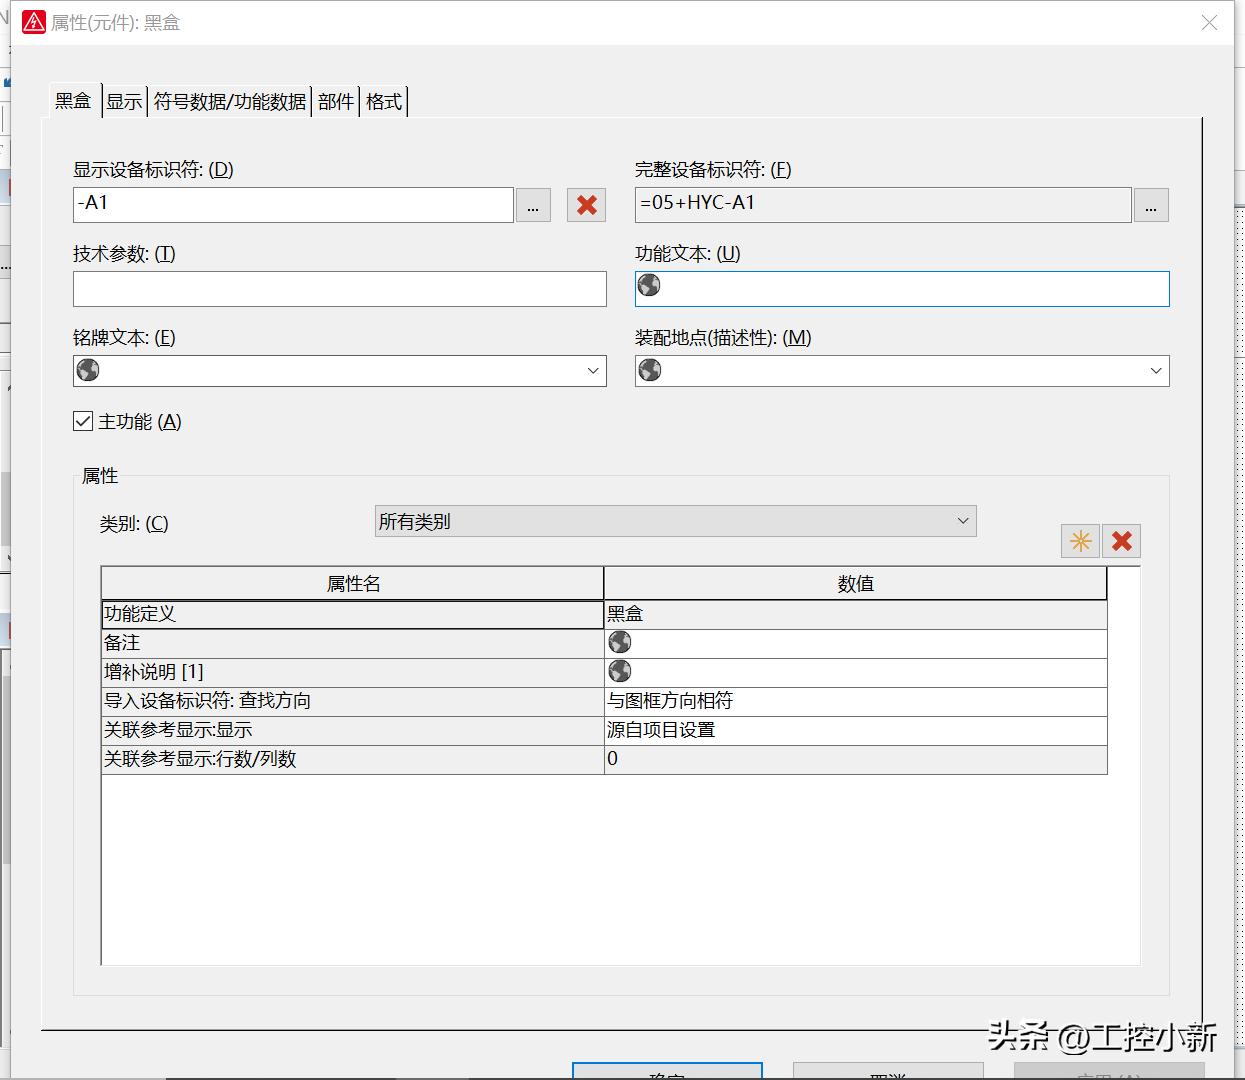Open the 所有类别 category dropdown
Viewport: 1245px width, 1080px height.
pyautogui.click(x=962, y=520)
